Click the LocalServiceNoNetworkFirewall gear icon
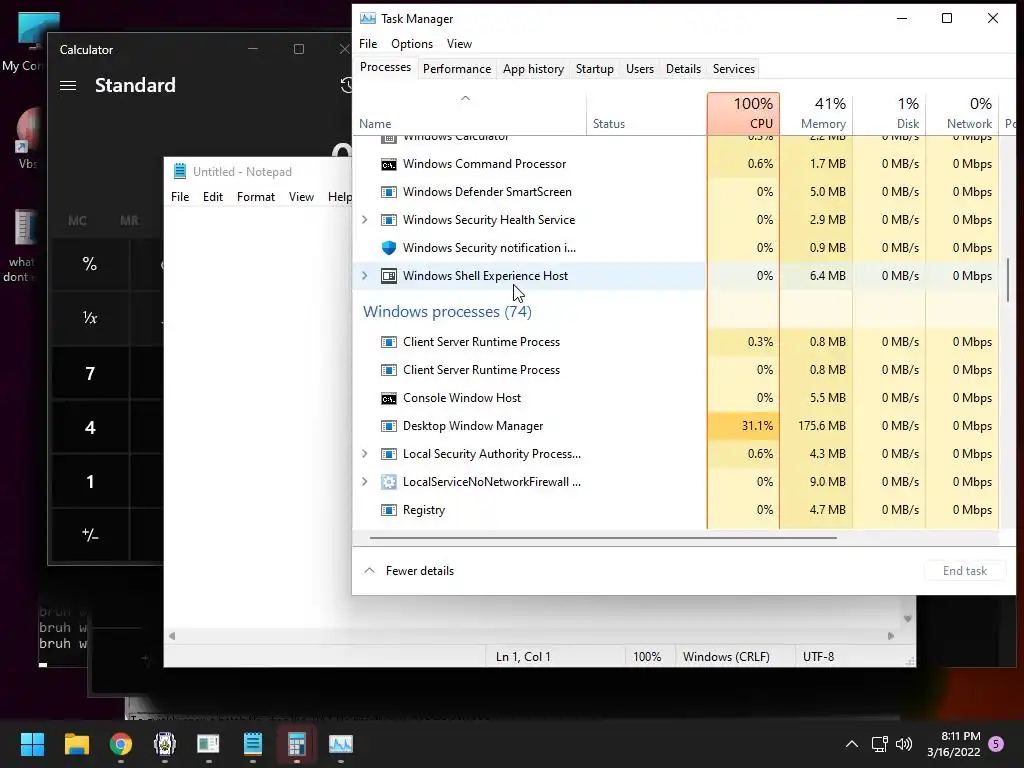Viewport: 1024px width, 768px height. click(x=389, y=482)
